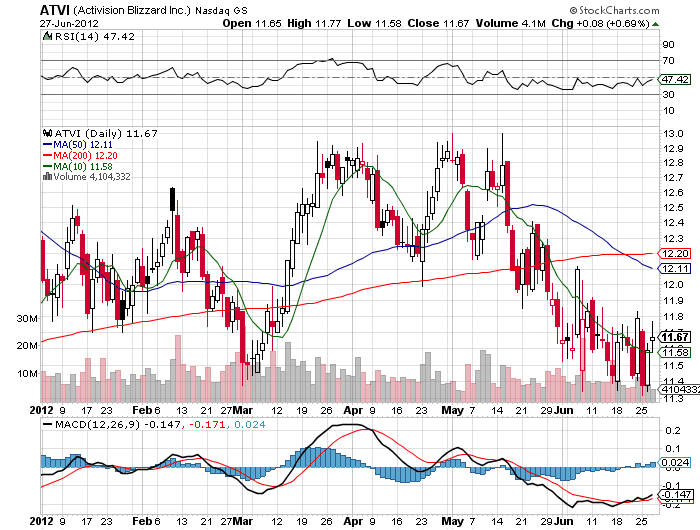Click the Volume 4,104,332 legend text
Viewport: 700px width, 530px height.
coord(92,177)
